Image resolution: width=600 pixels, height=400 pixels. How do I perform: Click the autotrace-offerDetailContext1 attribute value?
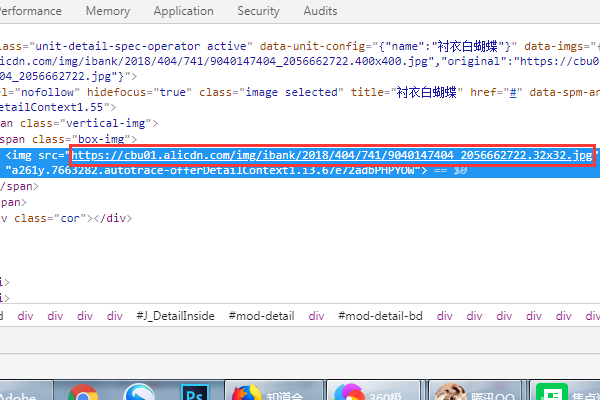(213, 170)
